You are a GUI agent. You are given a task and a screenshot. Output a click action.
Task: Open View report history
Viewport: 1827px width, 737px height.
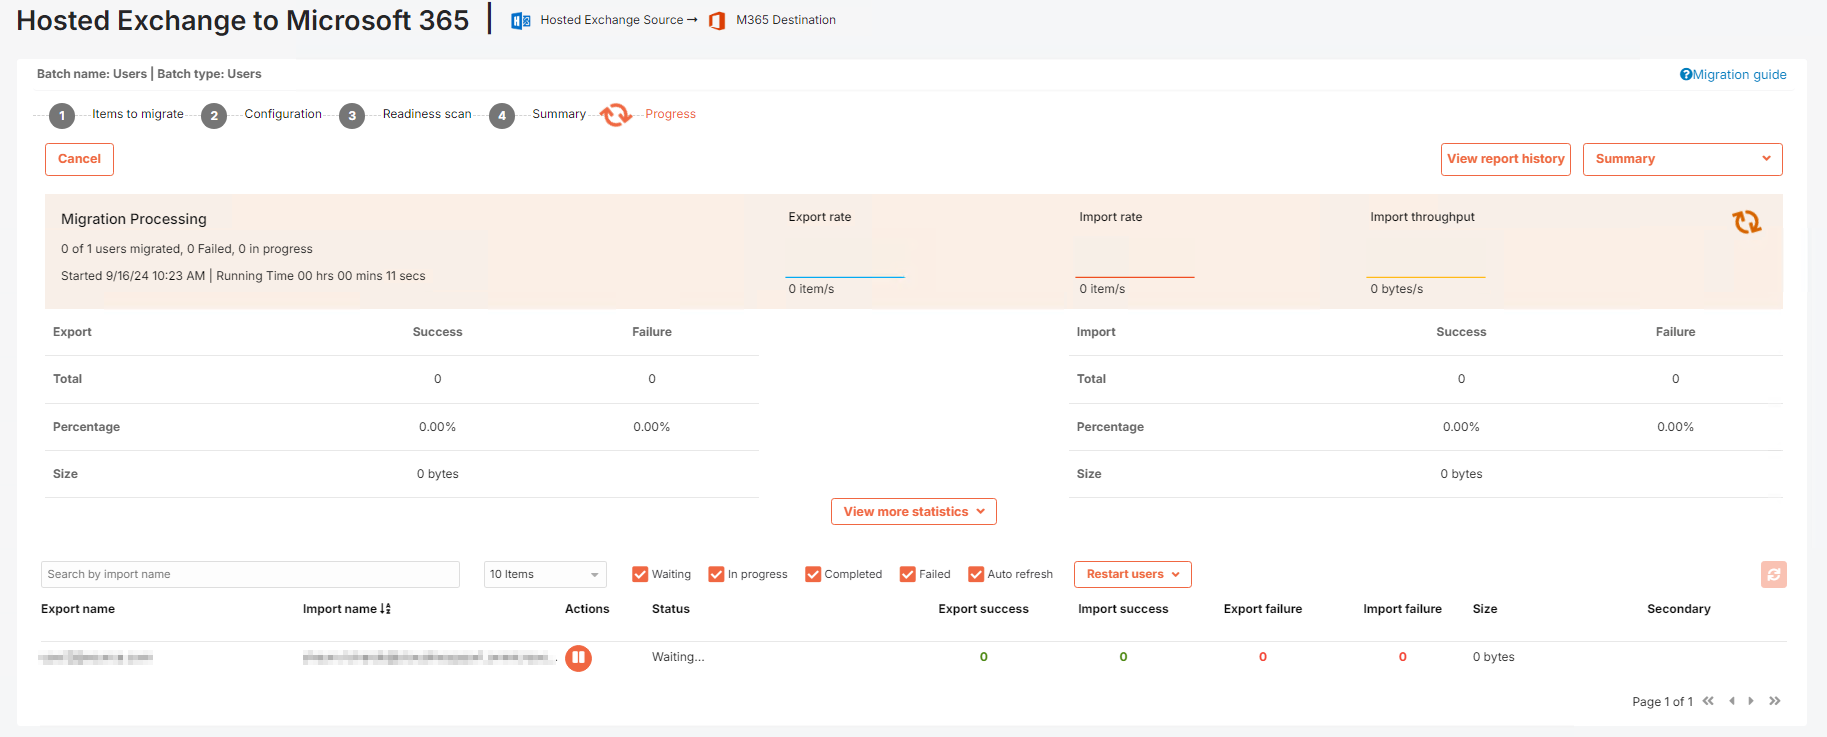(1506, 159)
